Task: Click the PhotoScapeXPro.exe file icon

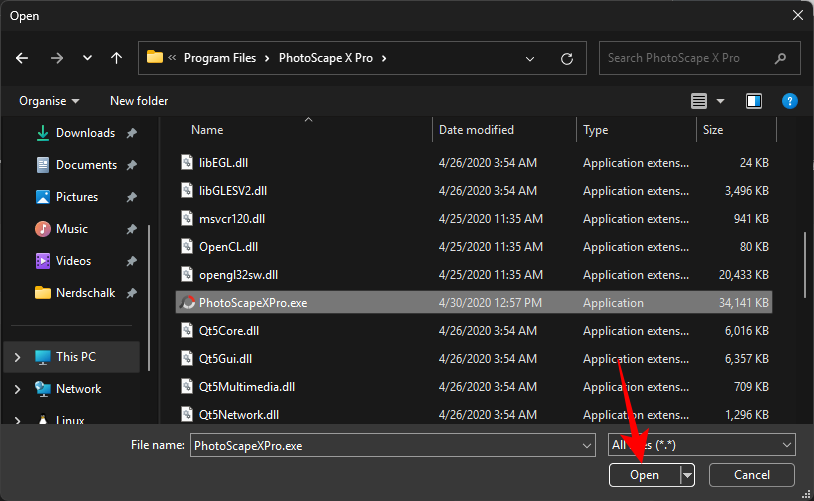Action: coord(187,303)
